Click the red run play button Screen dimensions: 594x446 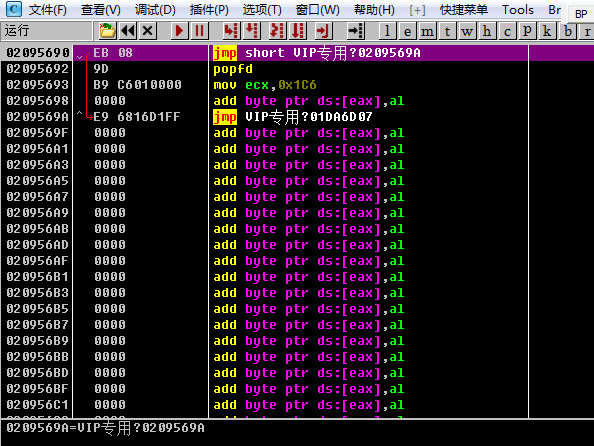(x=179, y=31)
